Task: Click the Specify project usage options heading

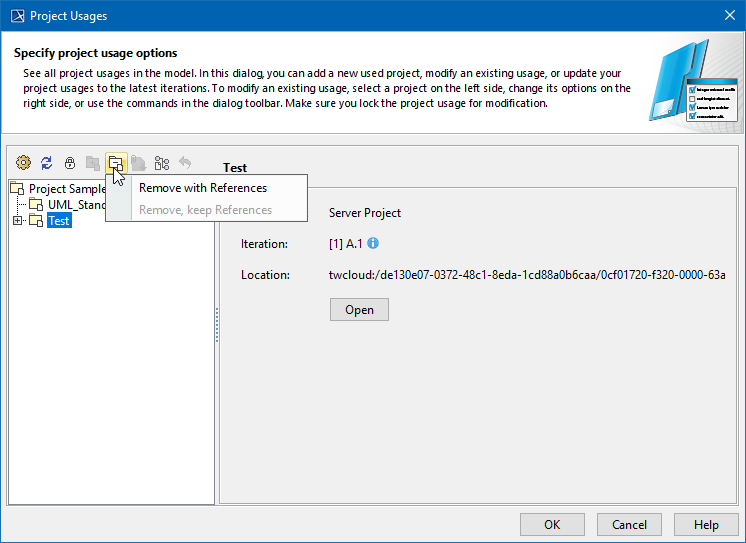Action: pyautogui.click(x=95, y=53)
